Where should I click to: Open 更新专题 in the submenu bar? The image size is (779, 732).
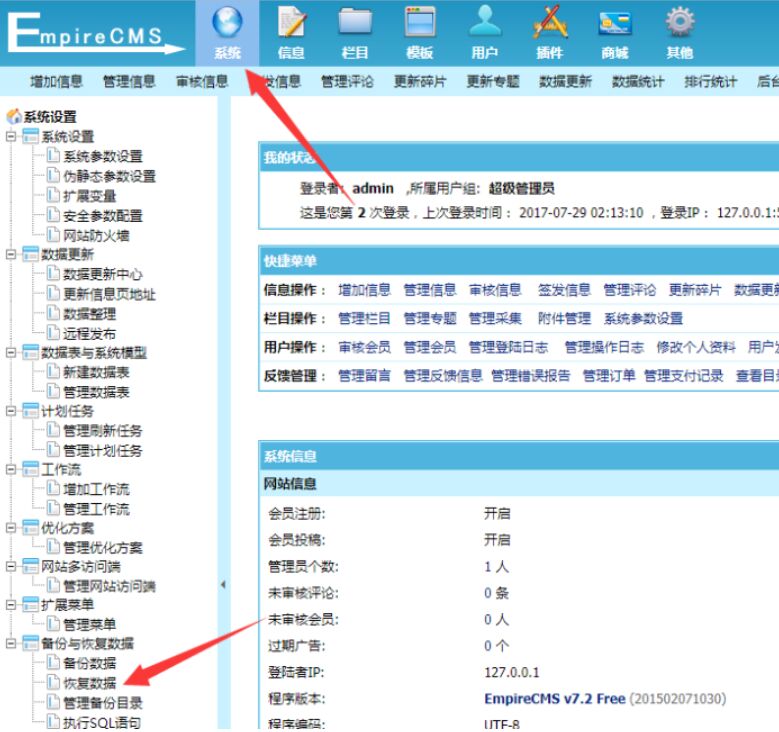(x=493, y=81)
